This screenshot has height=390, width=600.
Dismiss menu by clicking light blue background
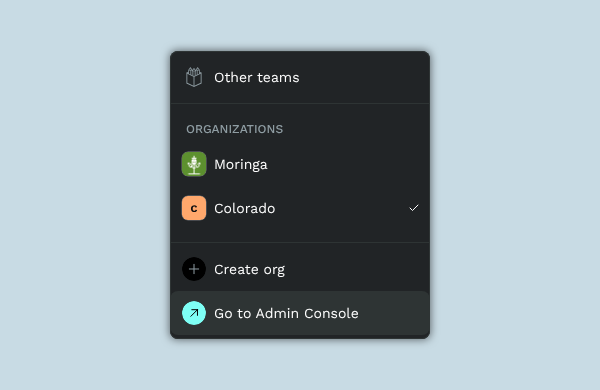point(84,191)
